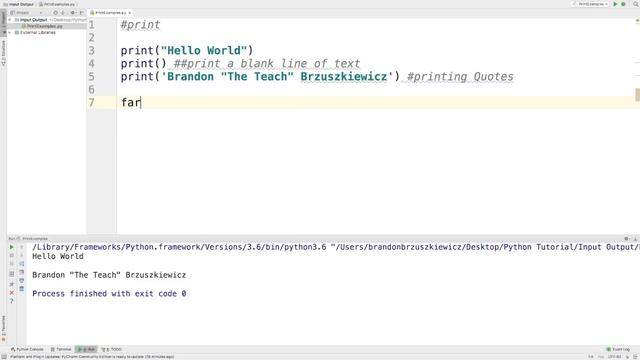
Task: Open Search Everywhere magnifier icon
Action: click(636, 4)
